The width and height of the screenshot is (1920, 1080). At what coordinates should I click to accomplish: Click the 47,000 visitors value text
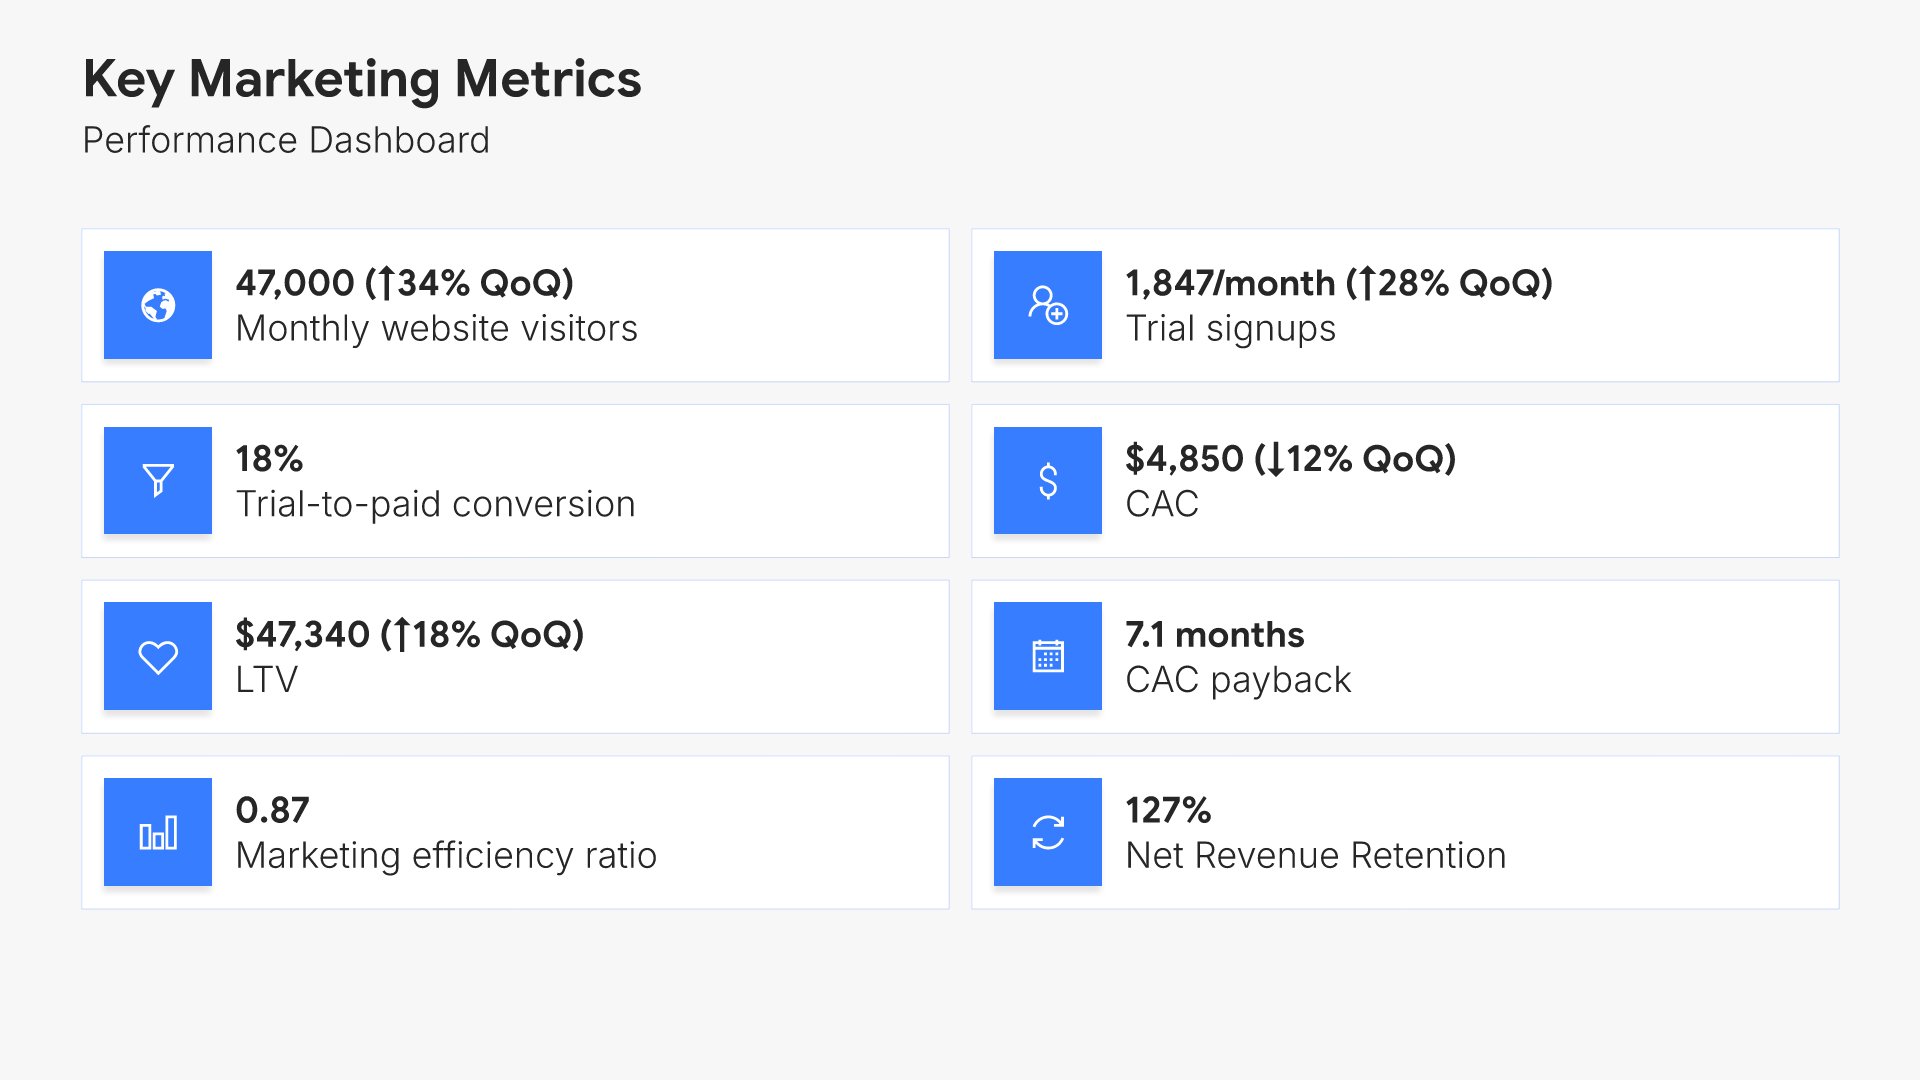404,283
